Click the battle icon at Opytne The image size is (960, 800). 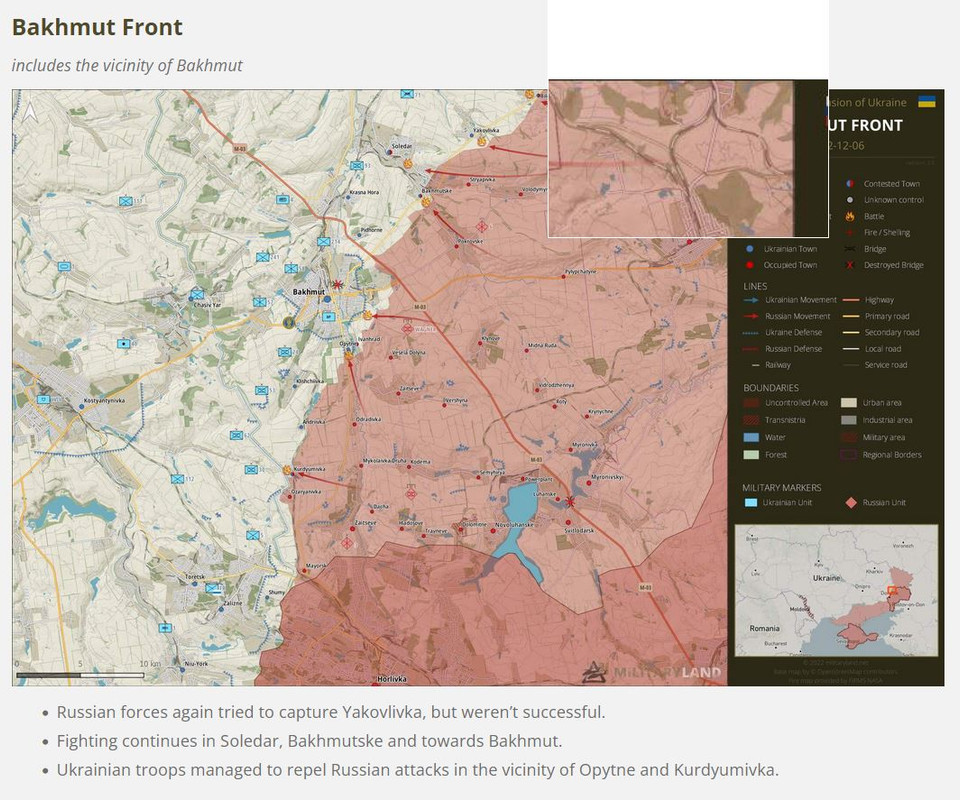coord(349,354)
